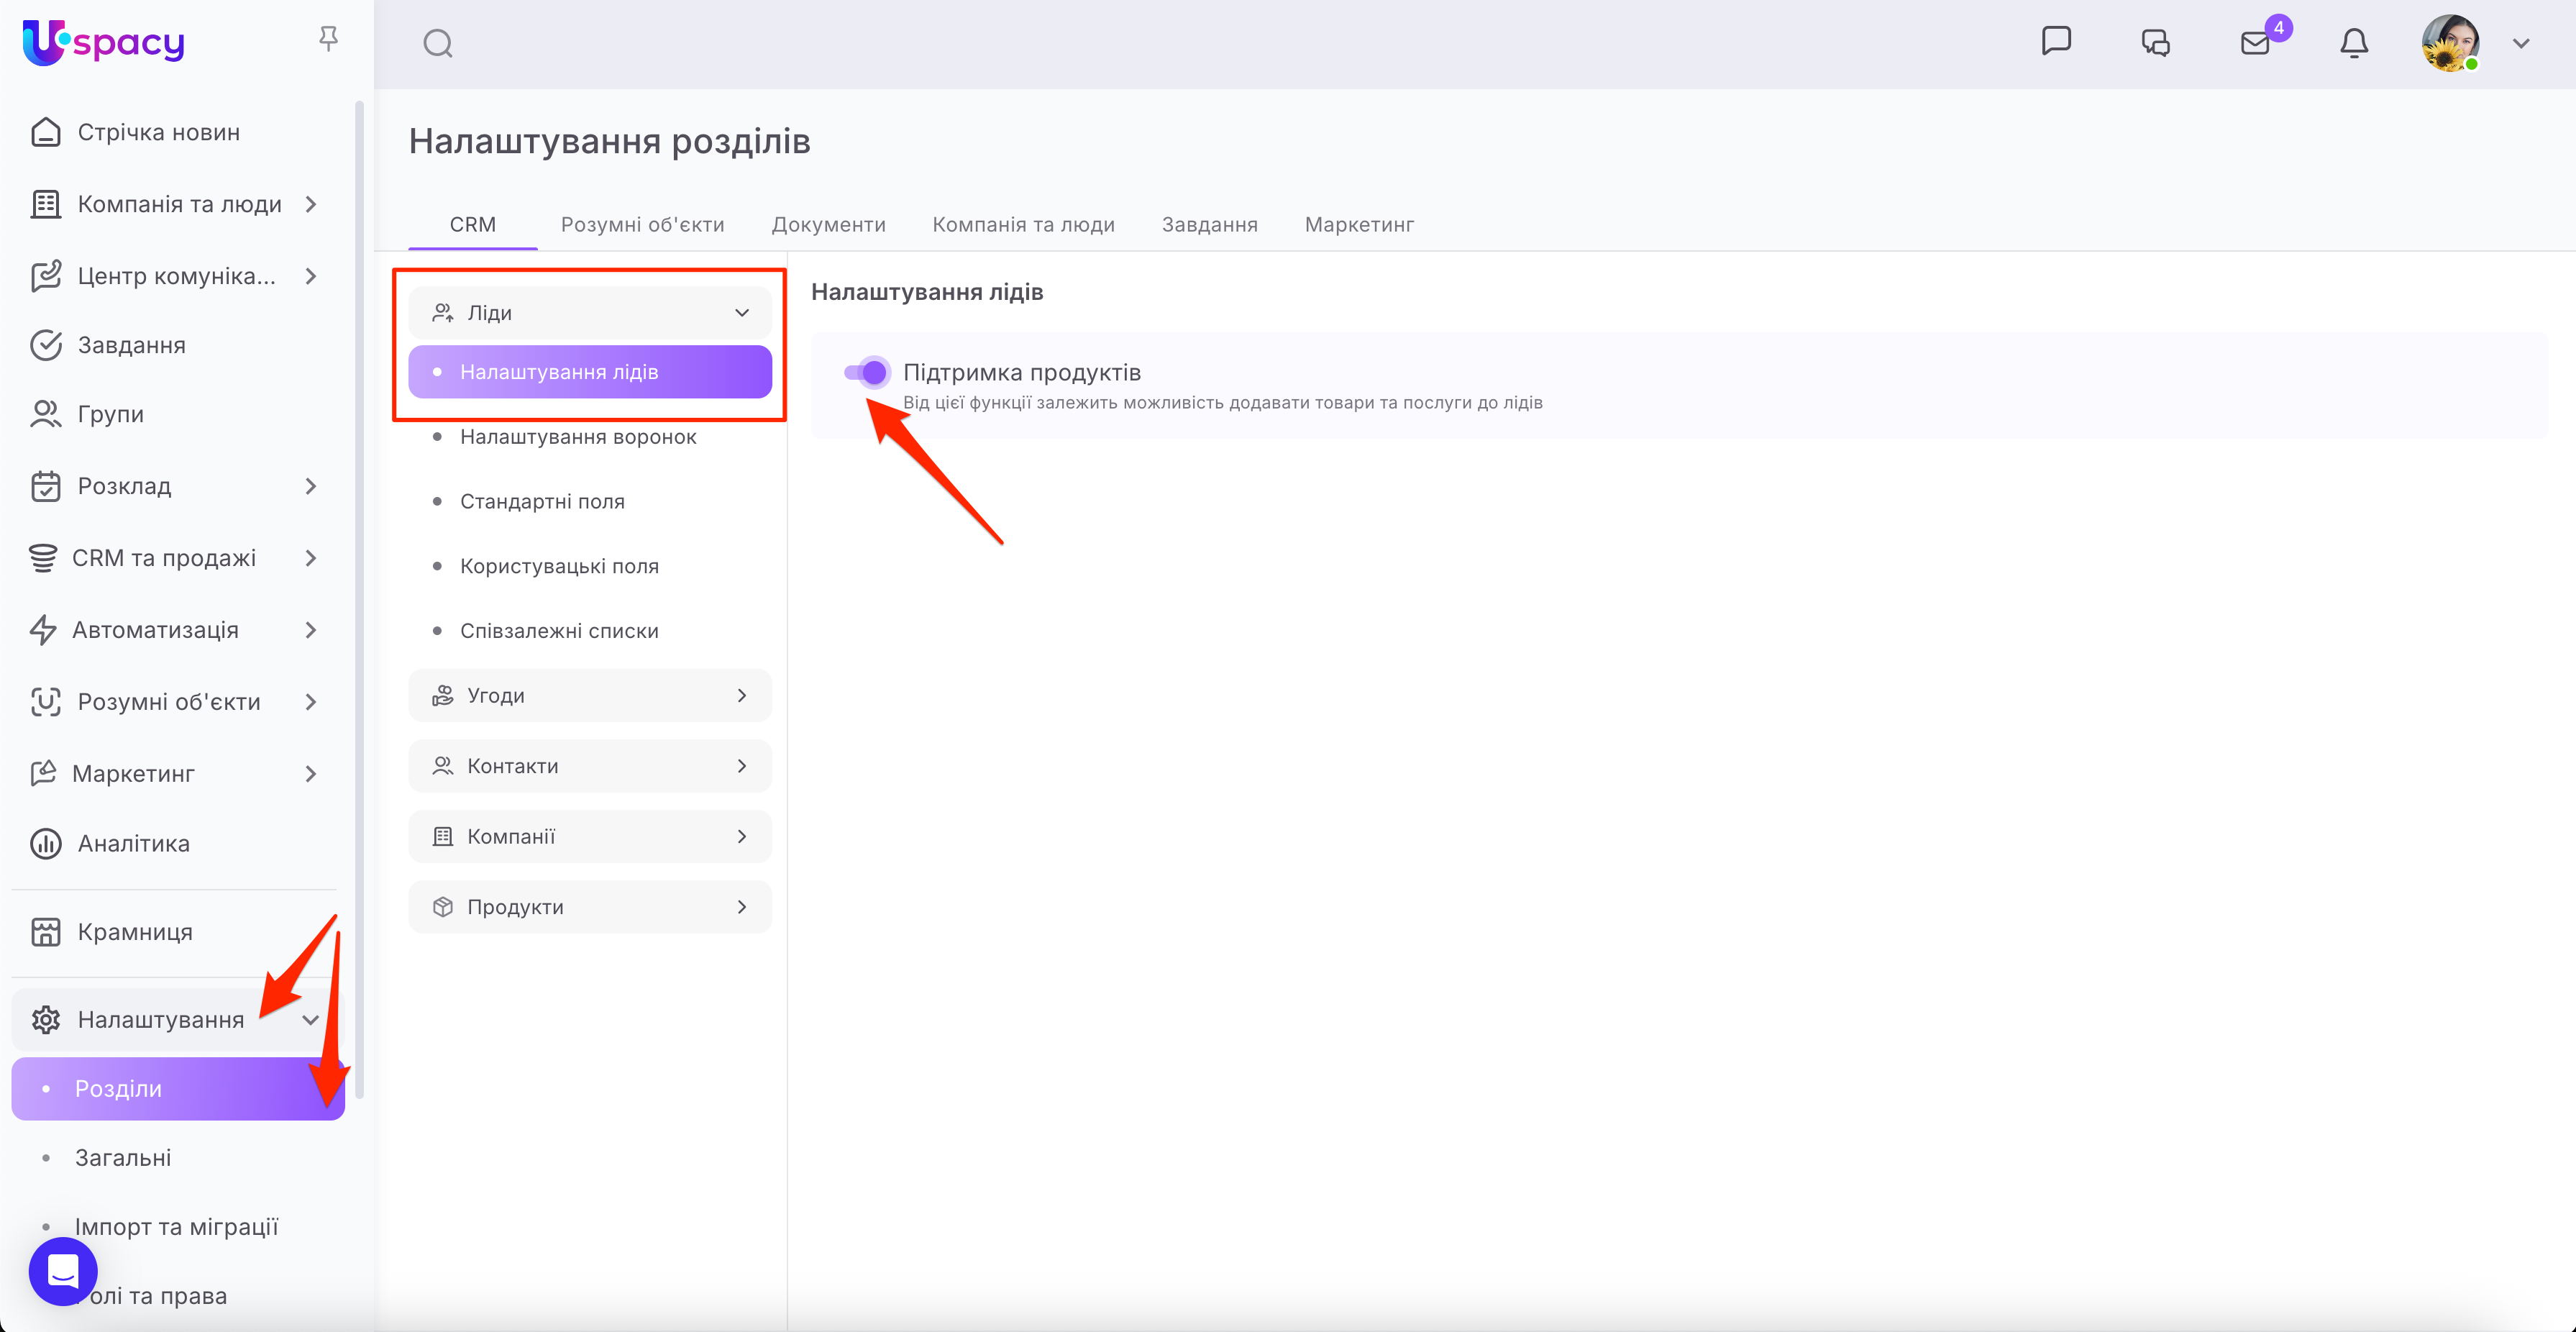
Task: Open Аналітика from the sidebar
Action: click(x=133, y=843)
